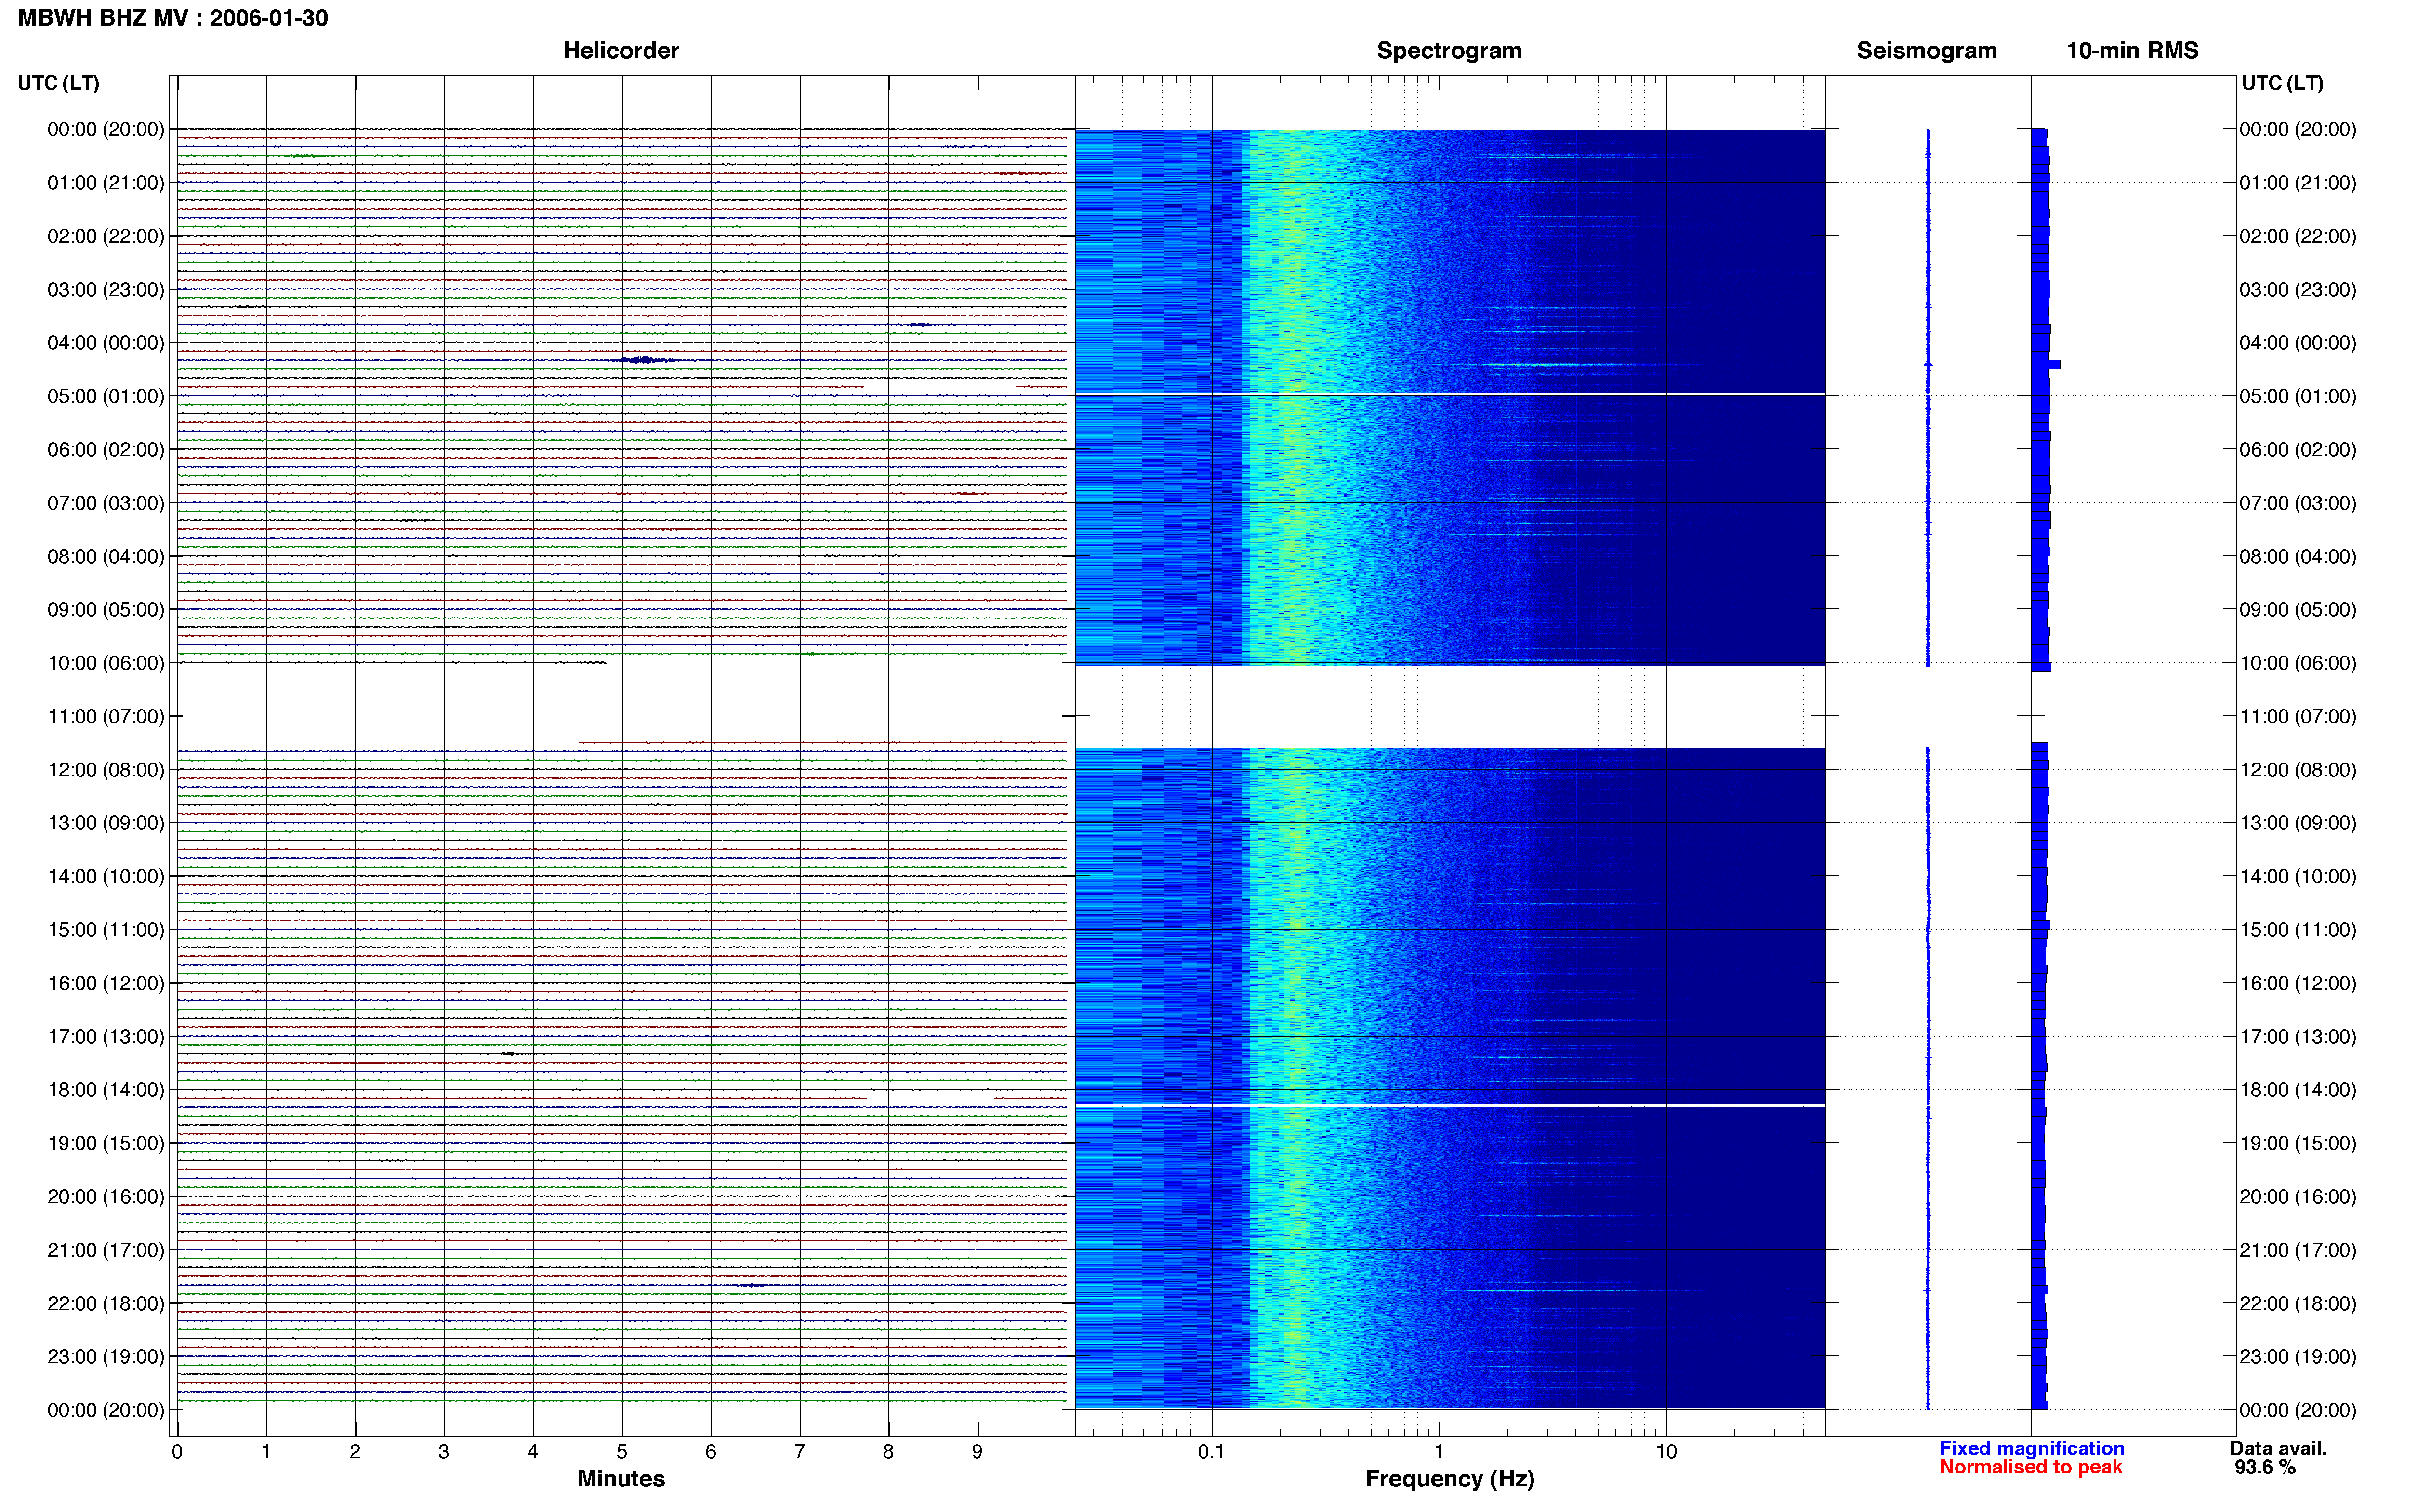Click the Frequency (Hz) axis title
Image resolution: width=2418 pixels, height=1512 pixels.
coord(1449,1479)
